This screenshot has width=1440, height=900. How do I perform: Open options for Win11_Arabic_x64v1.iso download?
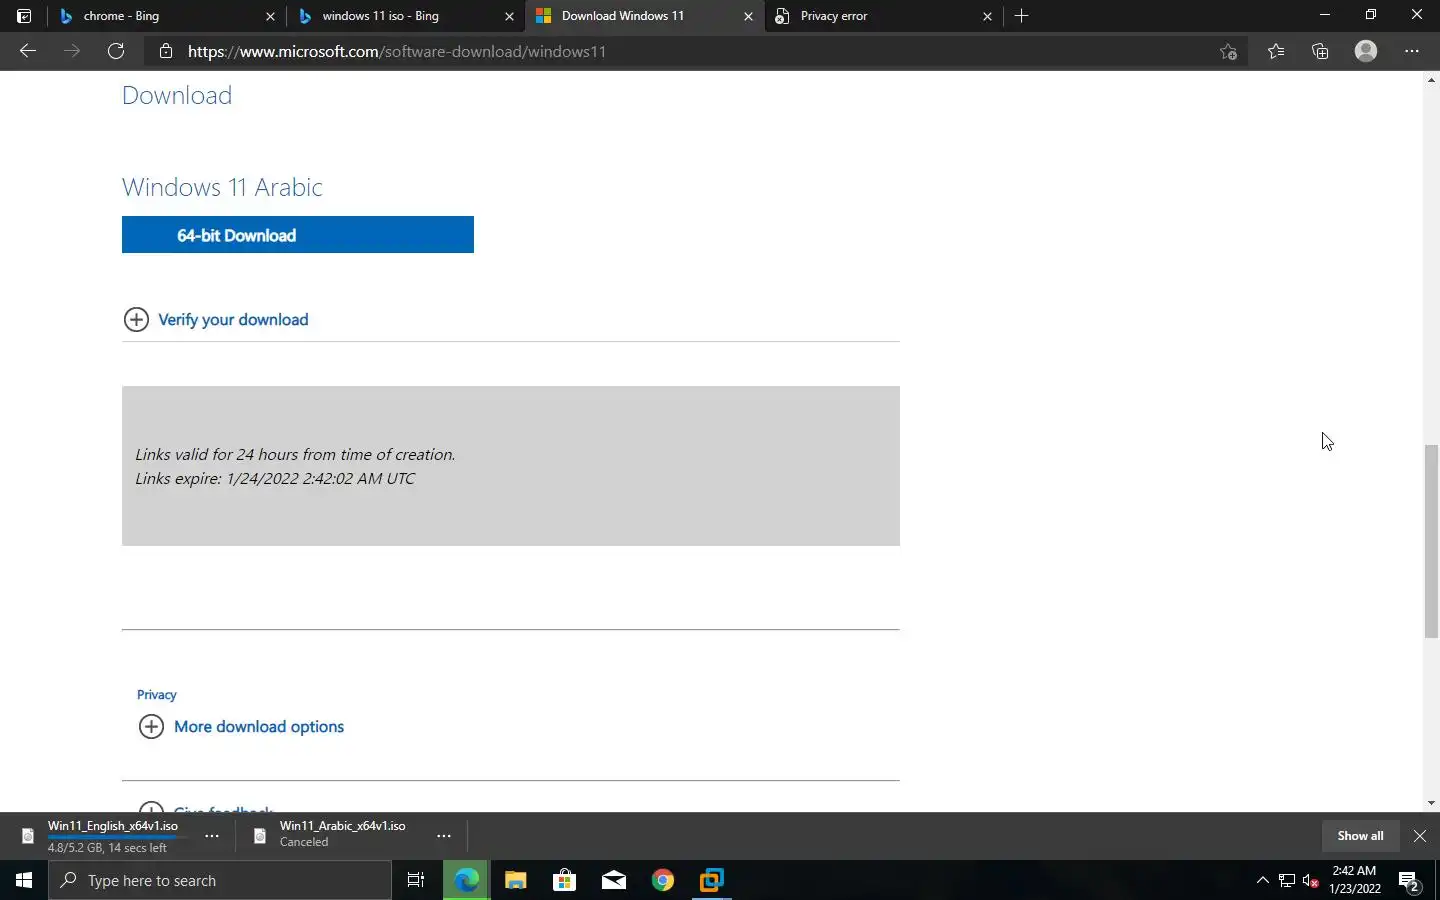pyautogui.click(x=444, y=836)
